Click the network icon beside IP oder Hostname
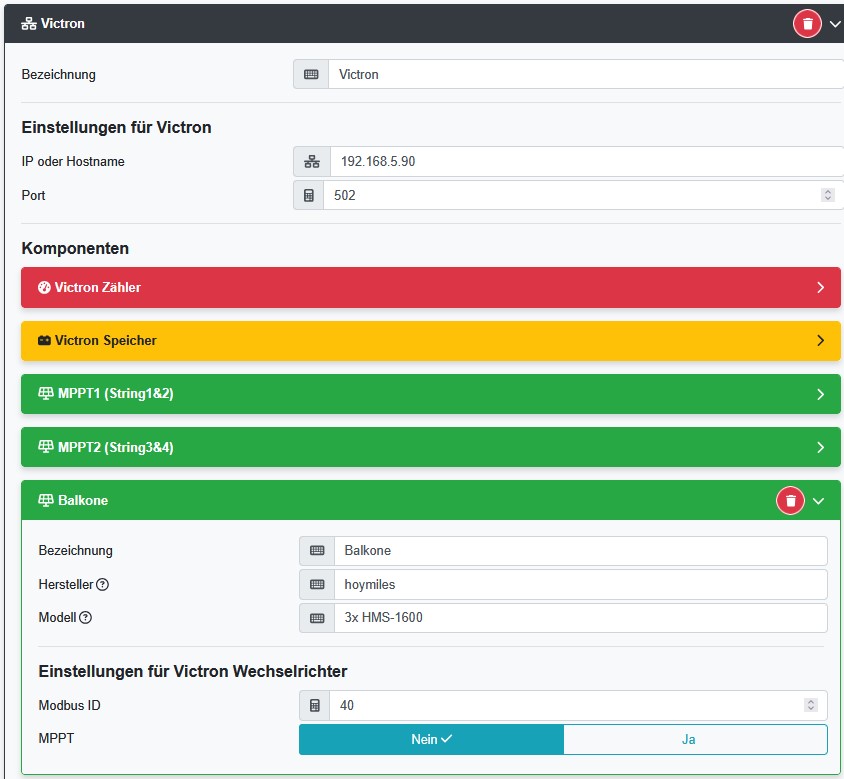The height and width of the screenshot is (779, 844). coord(311,162)
